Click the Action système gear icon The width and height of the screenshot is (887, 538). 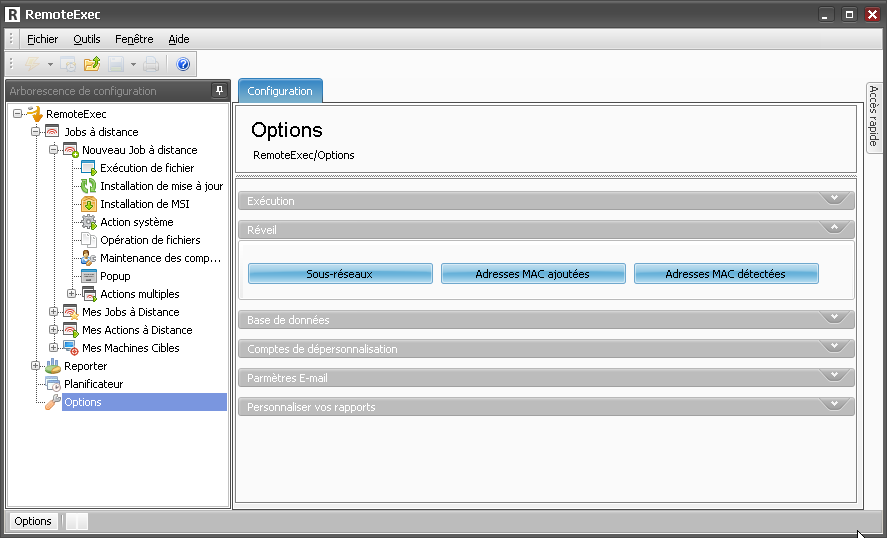coord(89,222)
